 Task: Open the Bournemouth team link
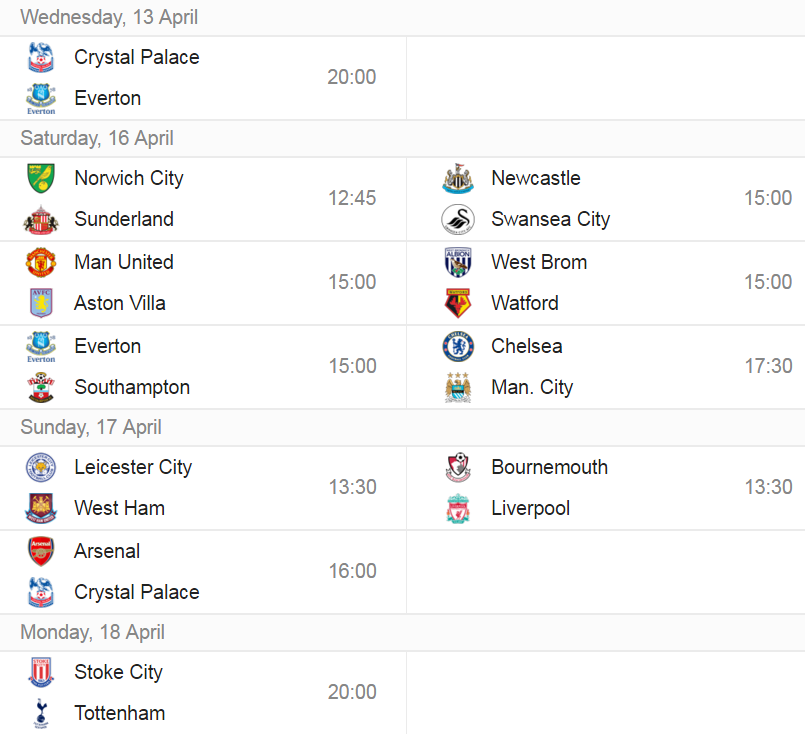549,467
